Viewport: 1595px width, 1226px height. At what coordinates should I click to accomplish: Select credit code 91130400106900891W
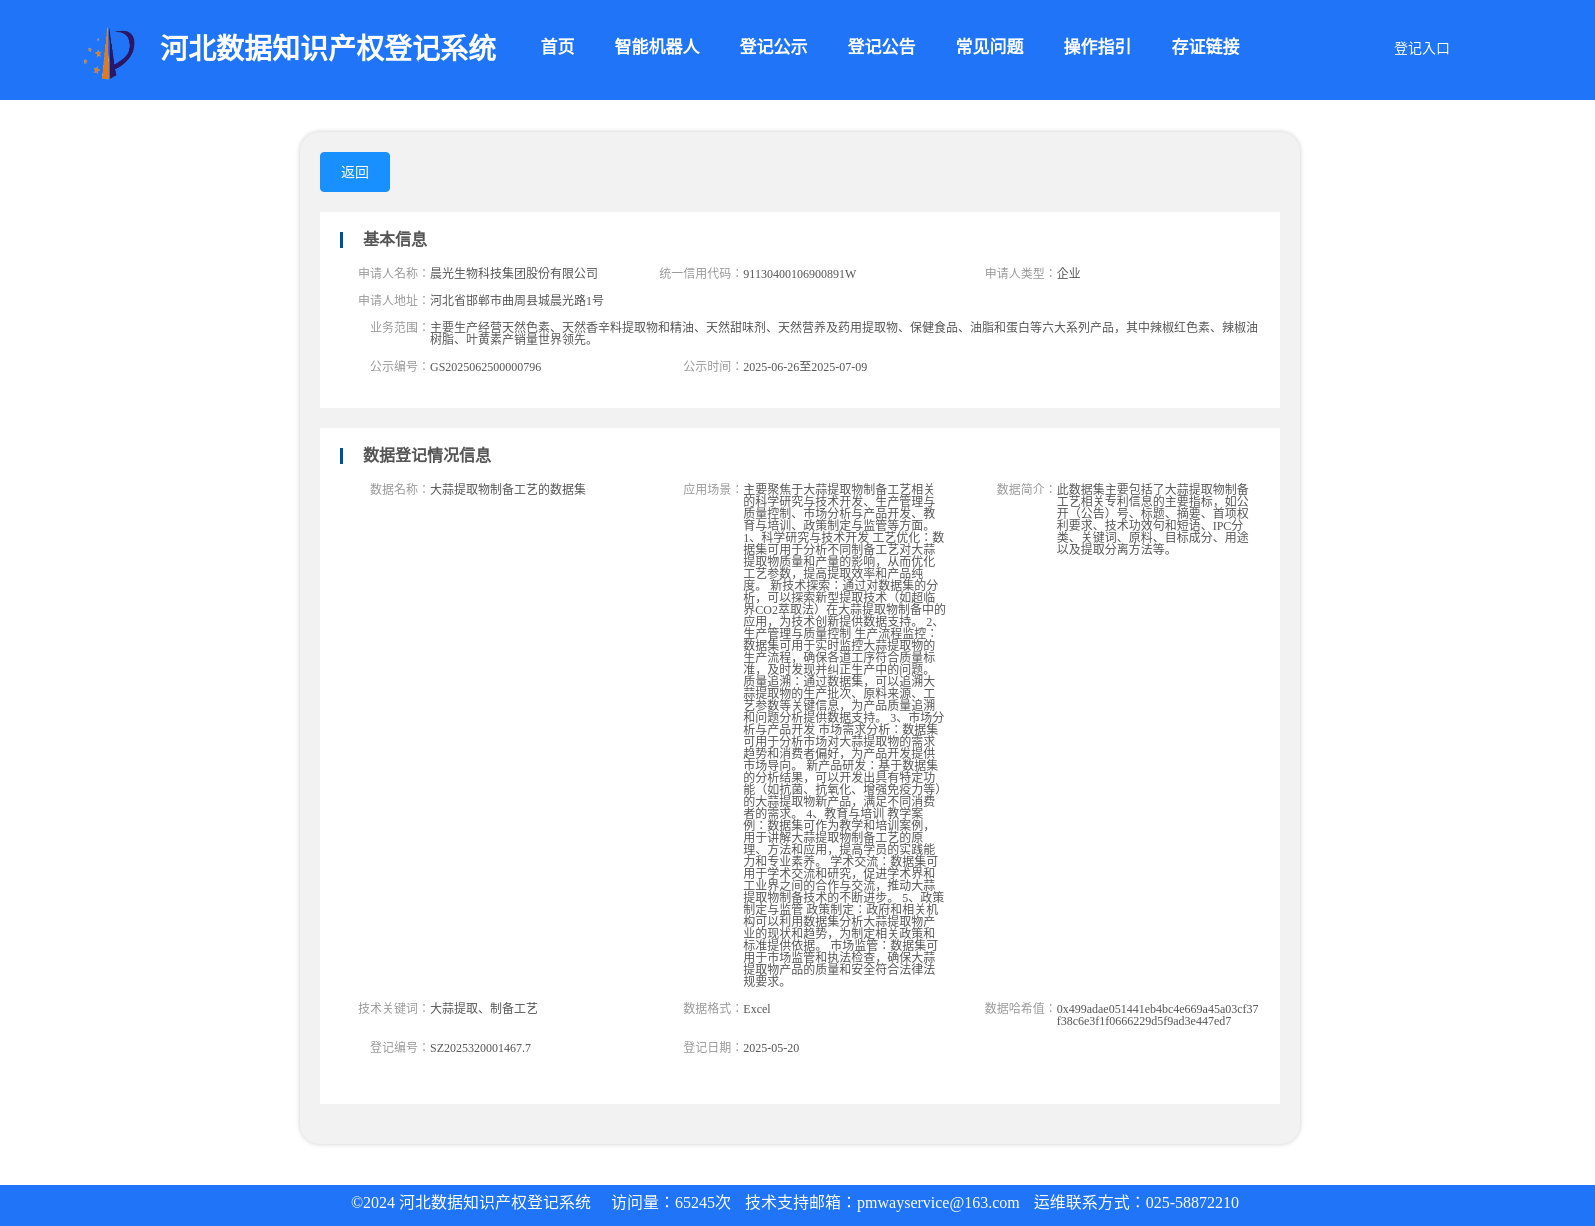pos(799,274)
